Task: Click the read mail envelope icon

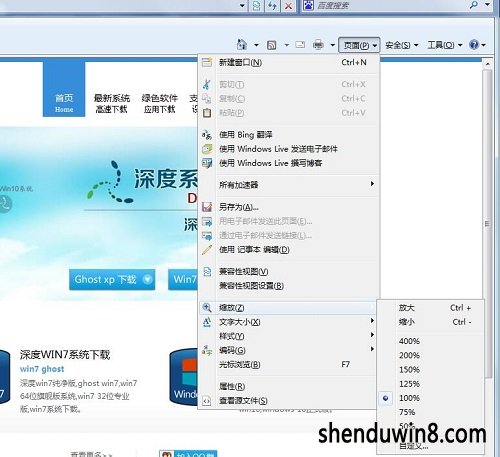Action: coord(300,44)
